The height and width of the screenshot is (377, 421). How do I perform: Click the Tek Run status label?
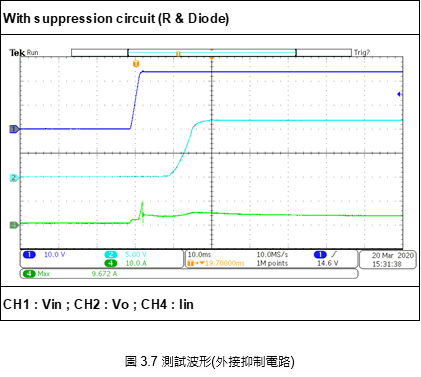click(24, 53)
